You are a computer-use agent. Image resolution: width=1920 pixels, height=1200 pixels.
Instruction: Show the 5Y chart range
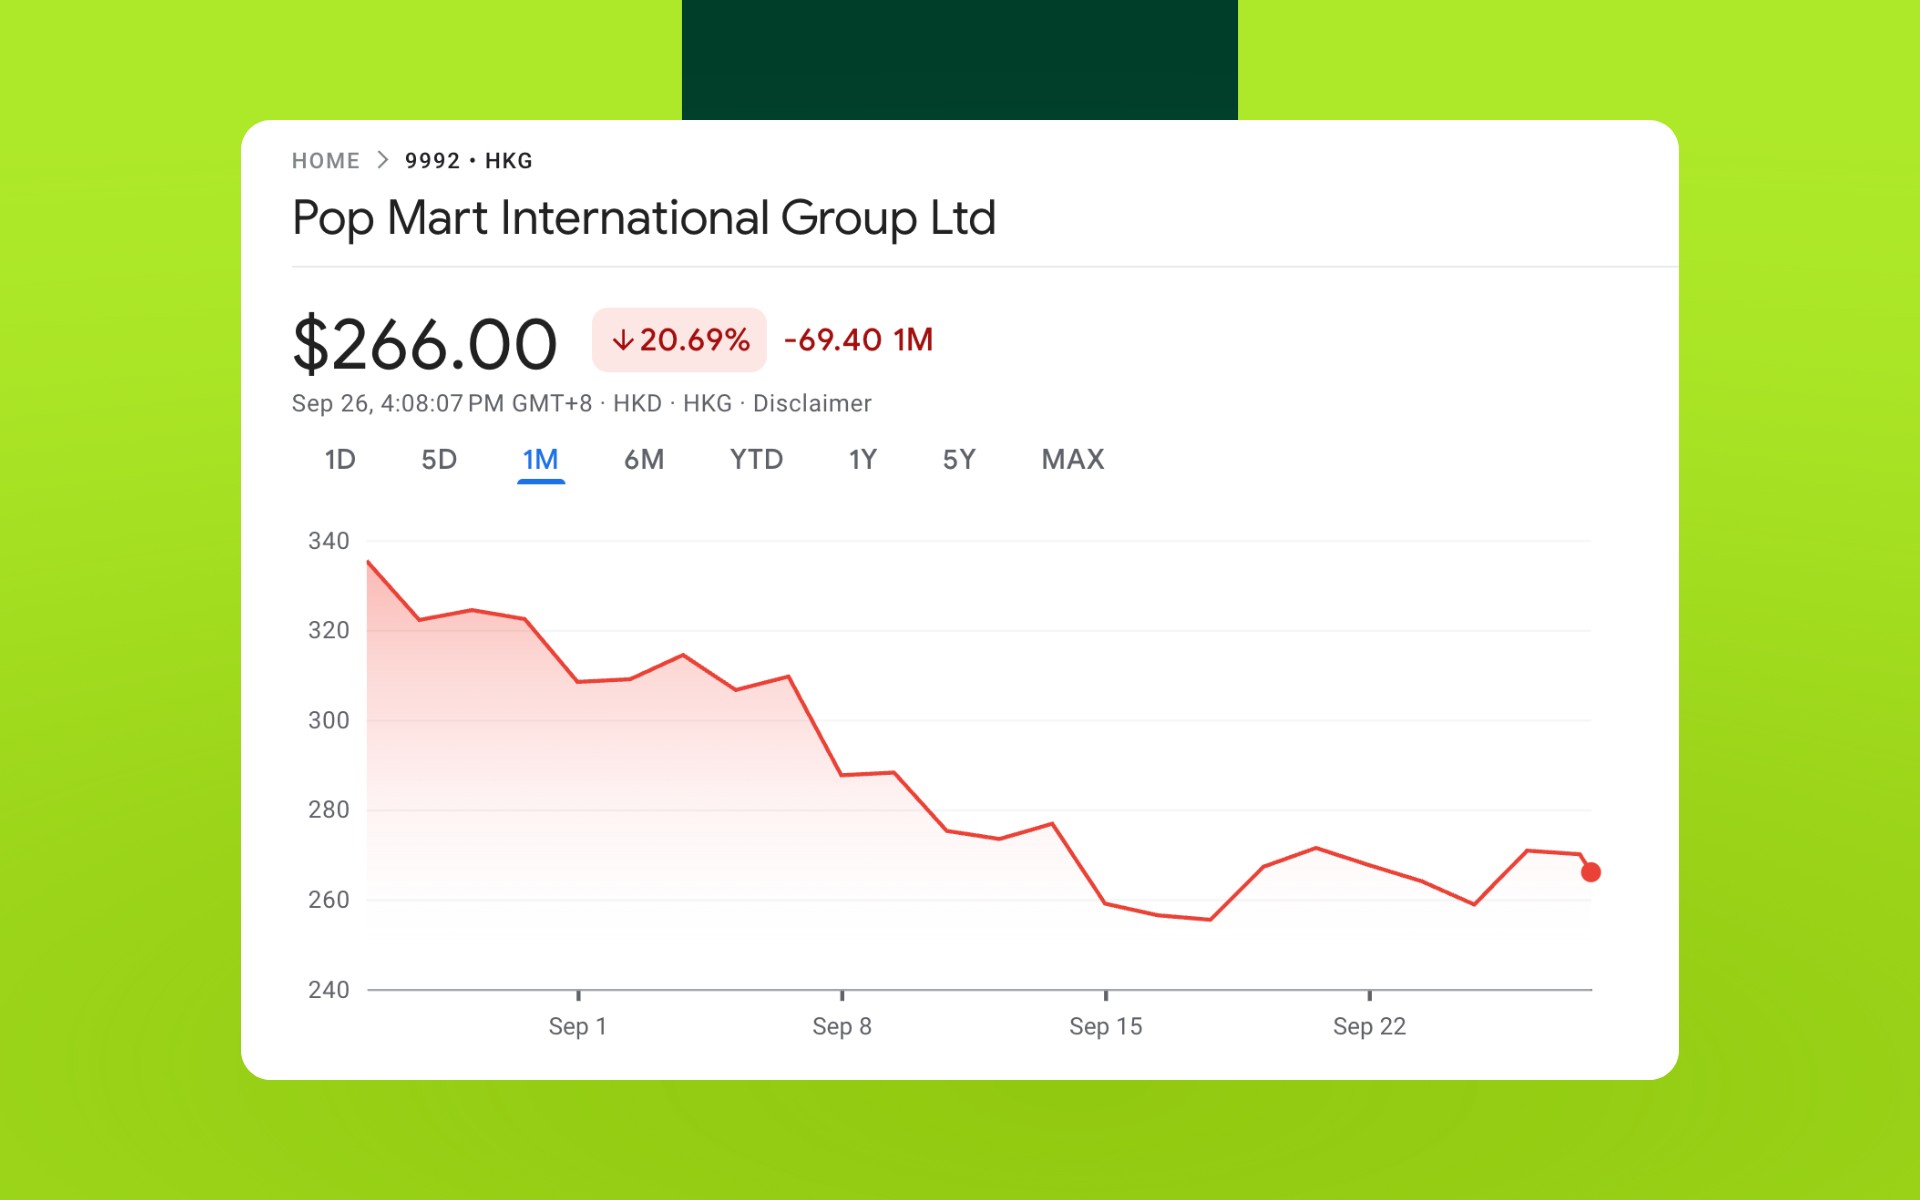(958, 460)
